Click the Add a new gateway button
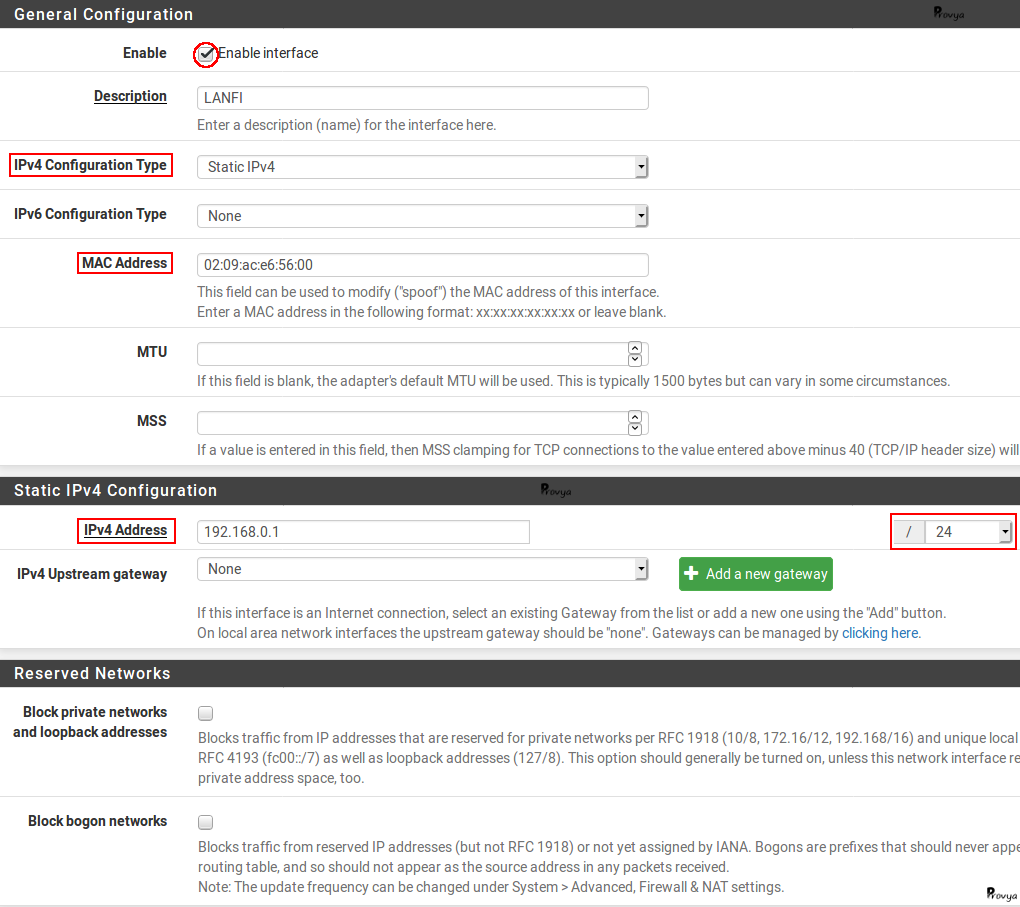Screen dimensions: 1020x907 tap(756, 574)
